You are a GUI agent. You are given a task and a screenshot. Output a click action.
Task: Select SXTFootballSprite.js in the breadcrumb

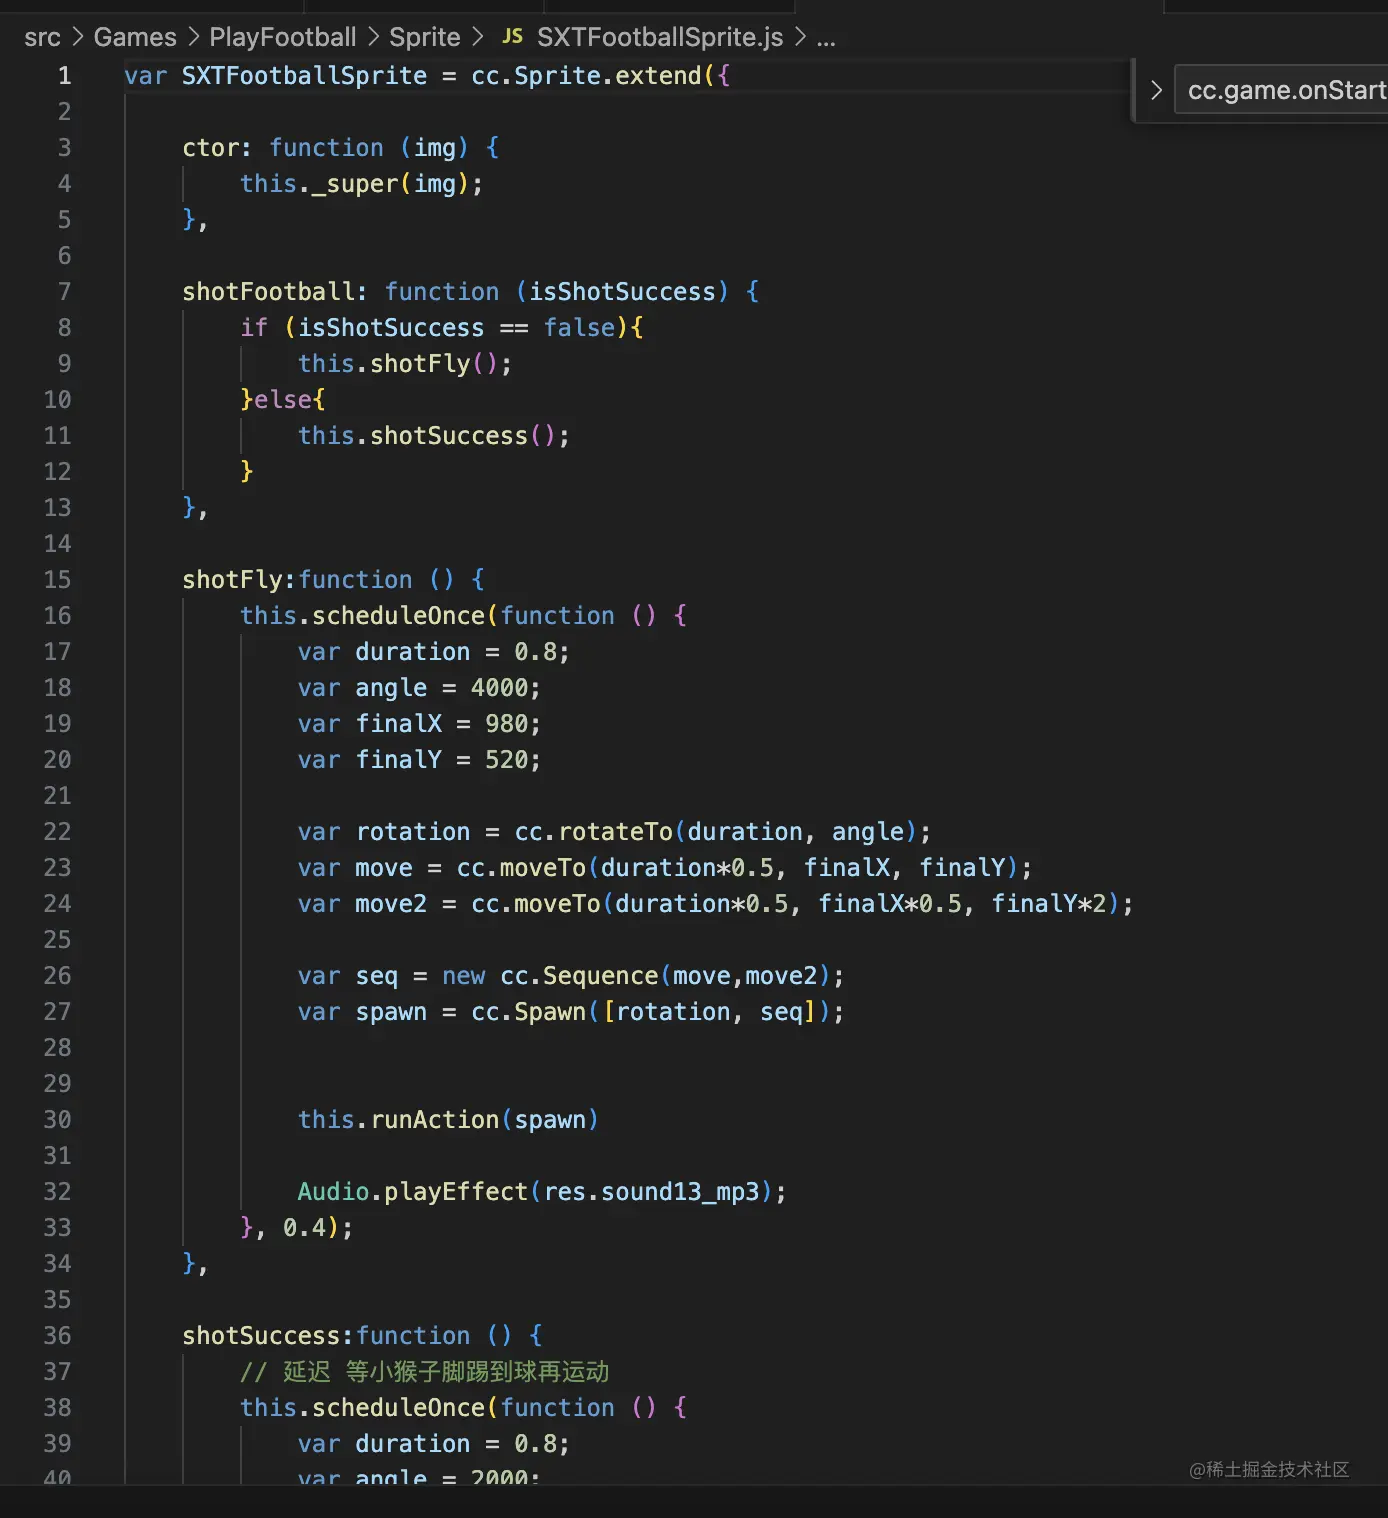point(659,36)
